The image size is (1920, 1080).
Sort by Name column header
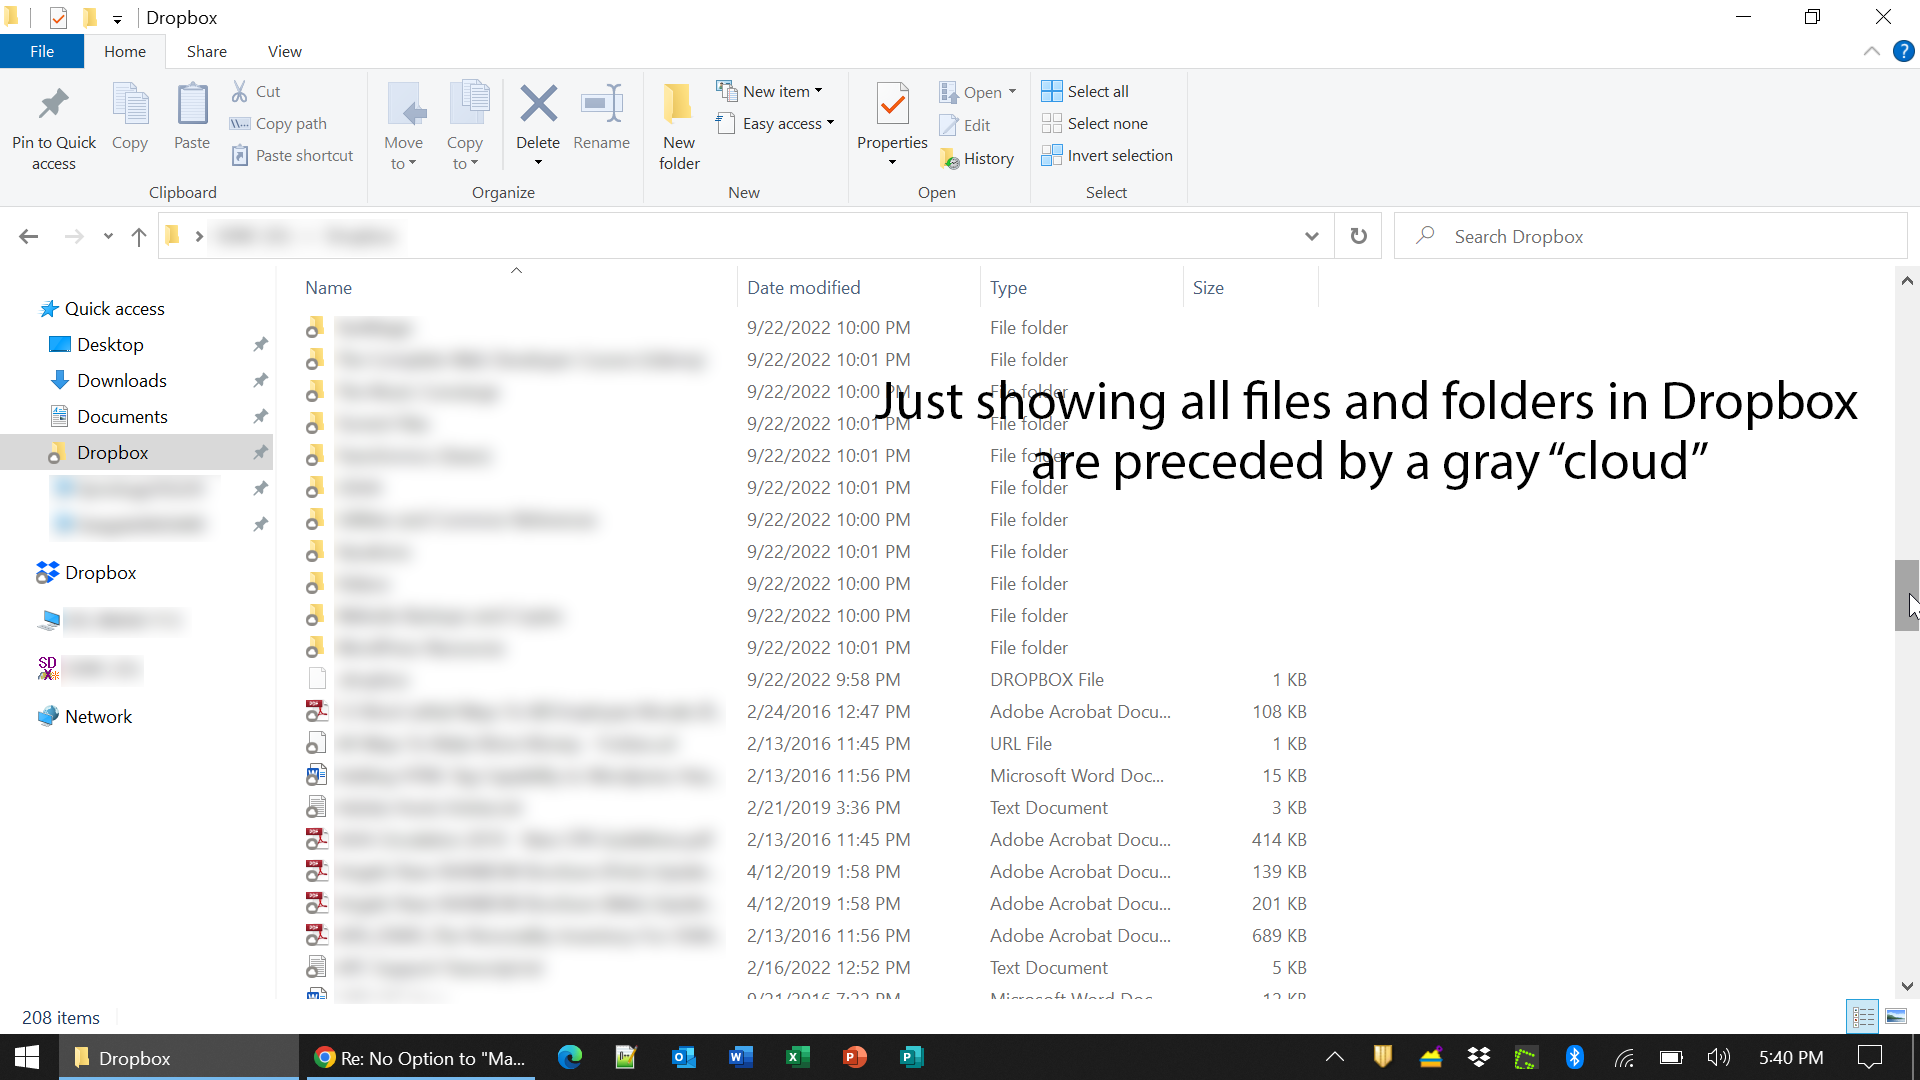(519, 288)
